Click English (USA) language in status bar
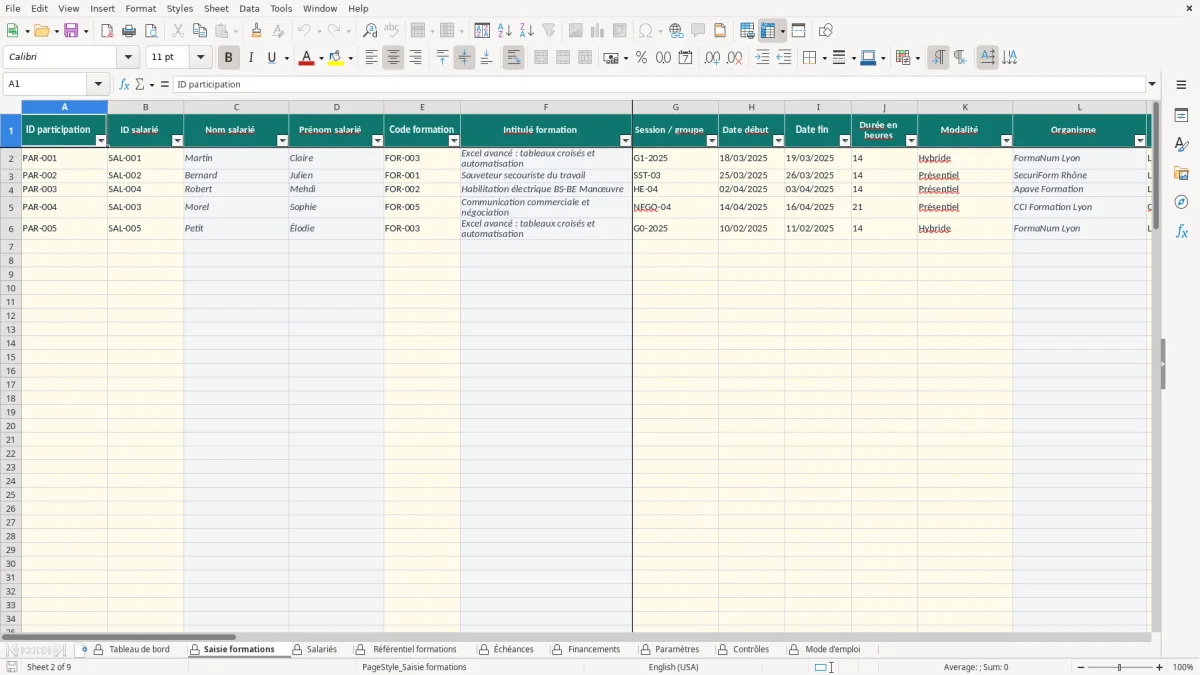1200x675 pixels. click(674, 667)
